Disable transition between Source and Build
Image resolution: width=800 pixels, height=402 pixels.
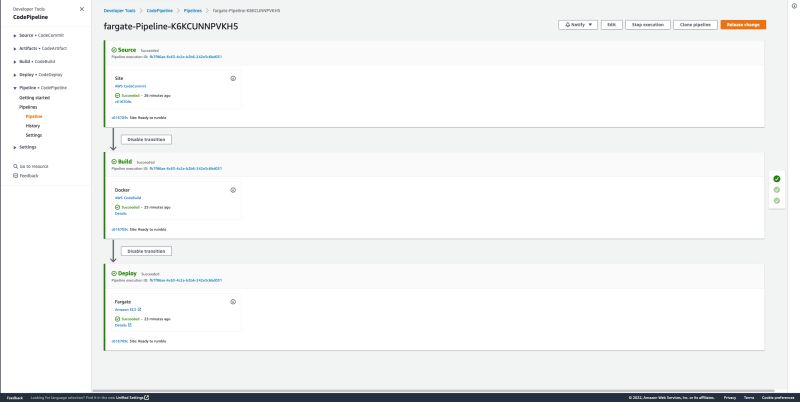(x=146, y=139)
